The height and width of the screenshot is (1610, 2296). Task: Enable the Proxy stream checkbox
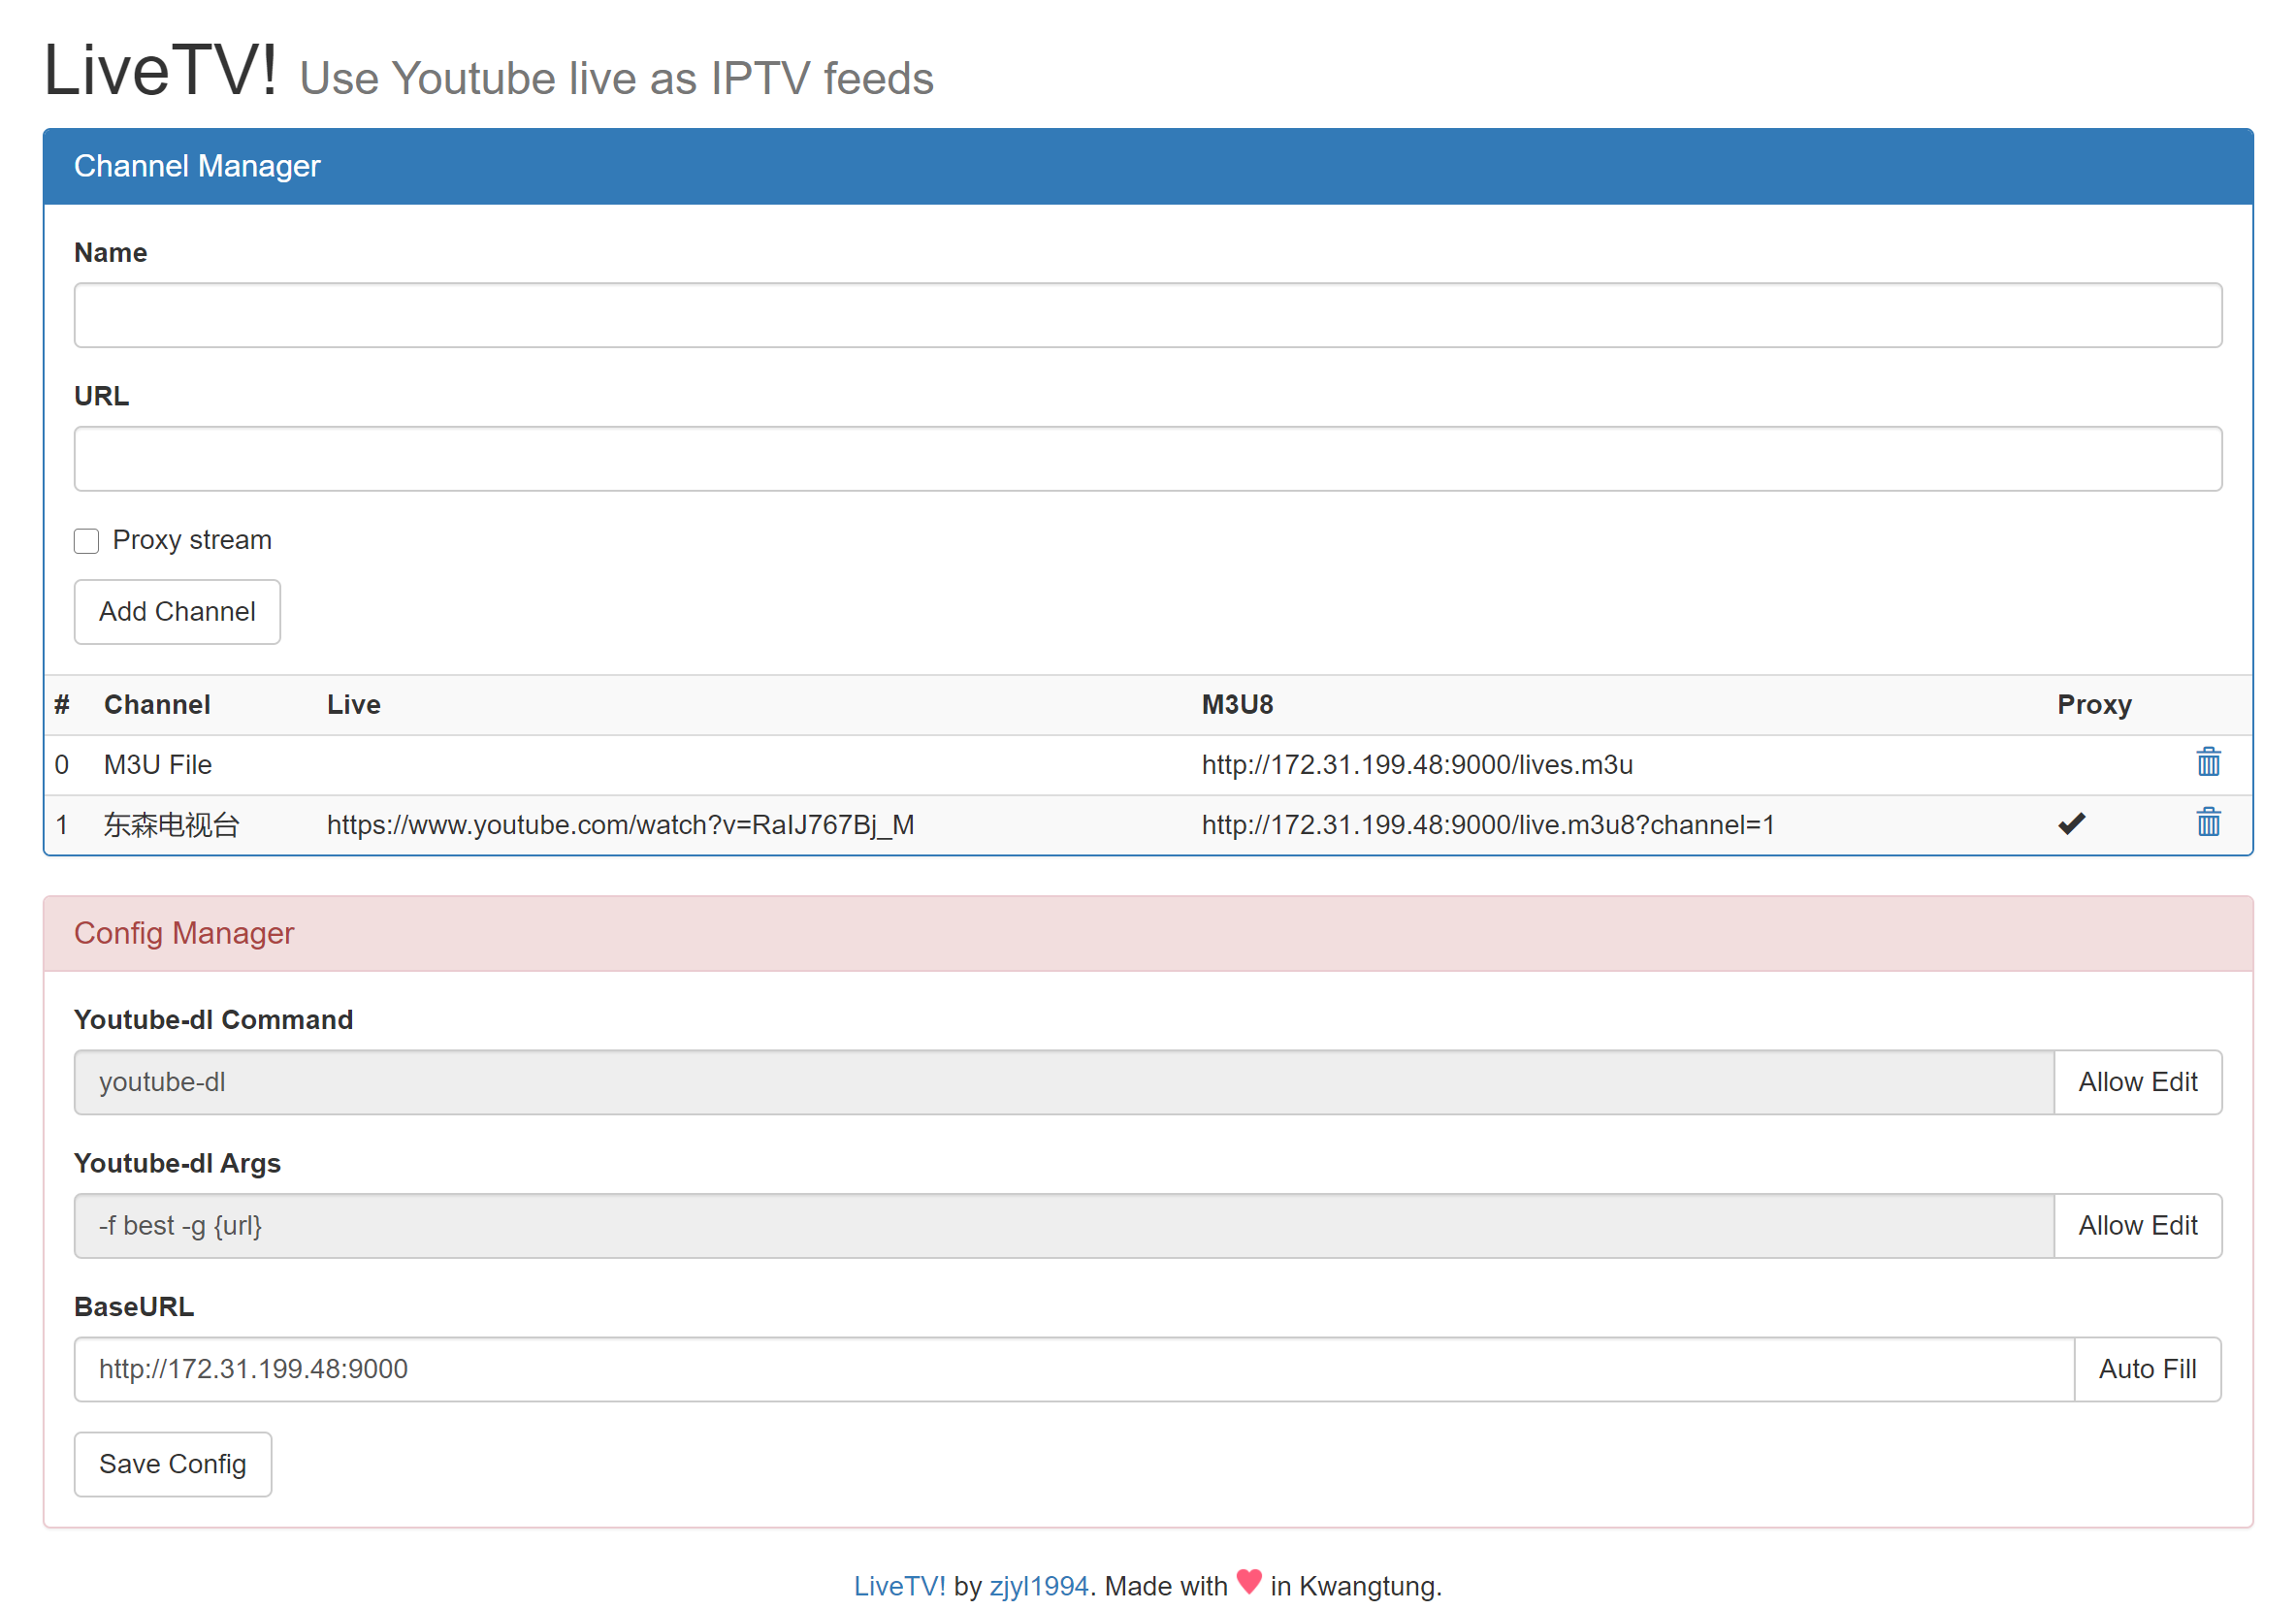pyautogui.click(x=86, y=541)
